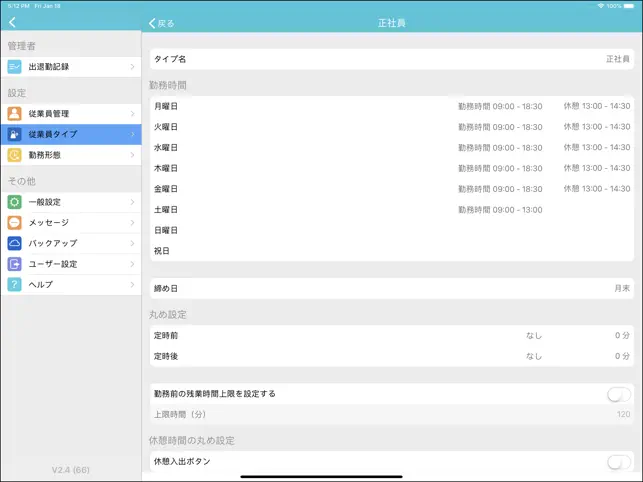Screen dimensions: 643x482
Task: Click 定時後 minutes value 0 分
Action: [622, 356]
